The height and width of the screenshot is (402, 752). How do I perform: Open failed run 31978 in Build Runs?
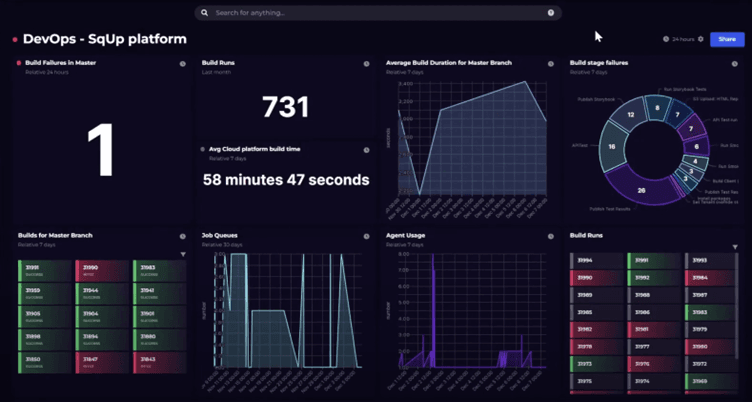click(x=597, y=347)
